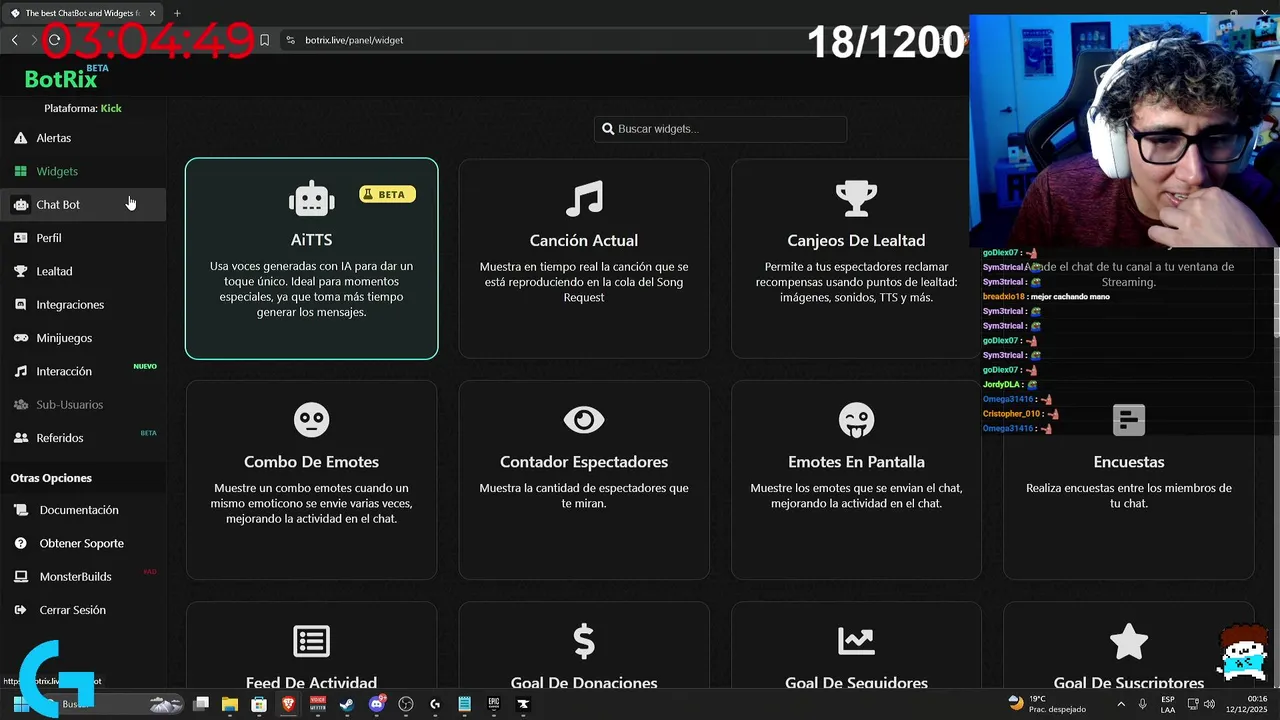The height and width of the screenshot is (720, 1280).
Task: Click the anvil icon on the taskbar
Action: pos(523,704)
